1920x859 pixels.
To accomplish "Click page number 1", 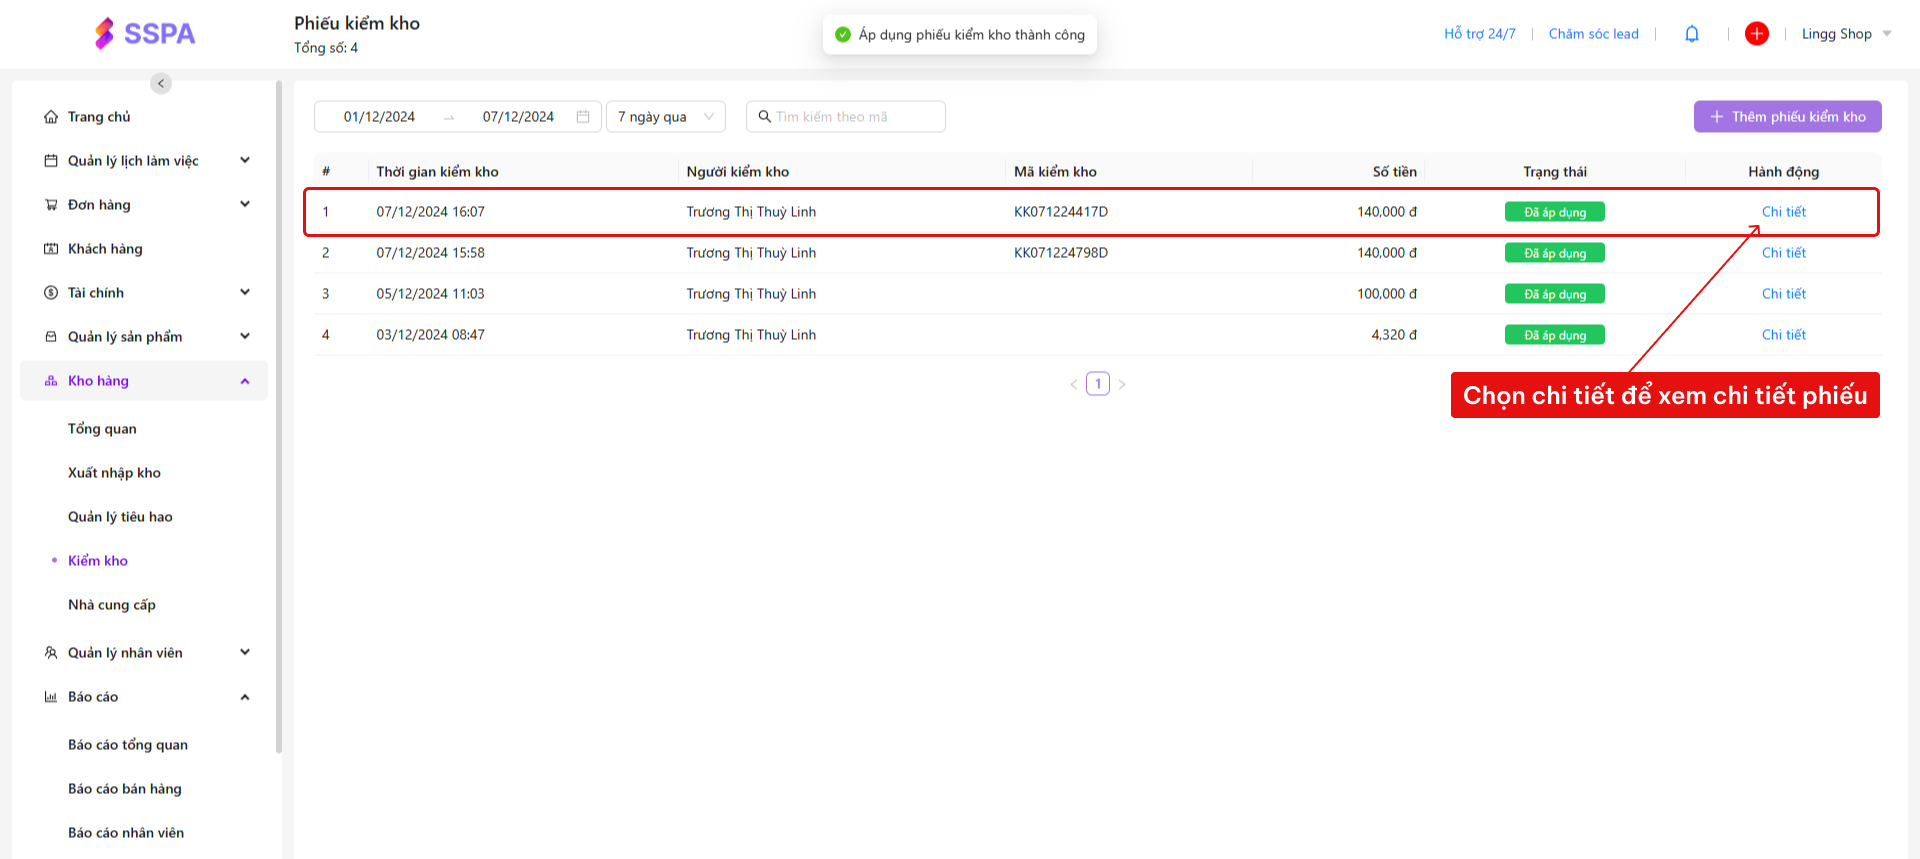I will pos(1098,384).
